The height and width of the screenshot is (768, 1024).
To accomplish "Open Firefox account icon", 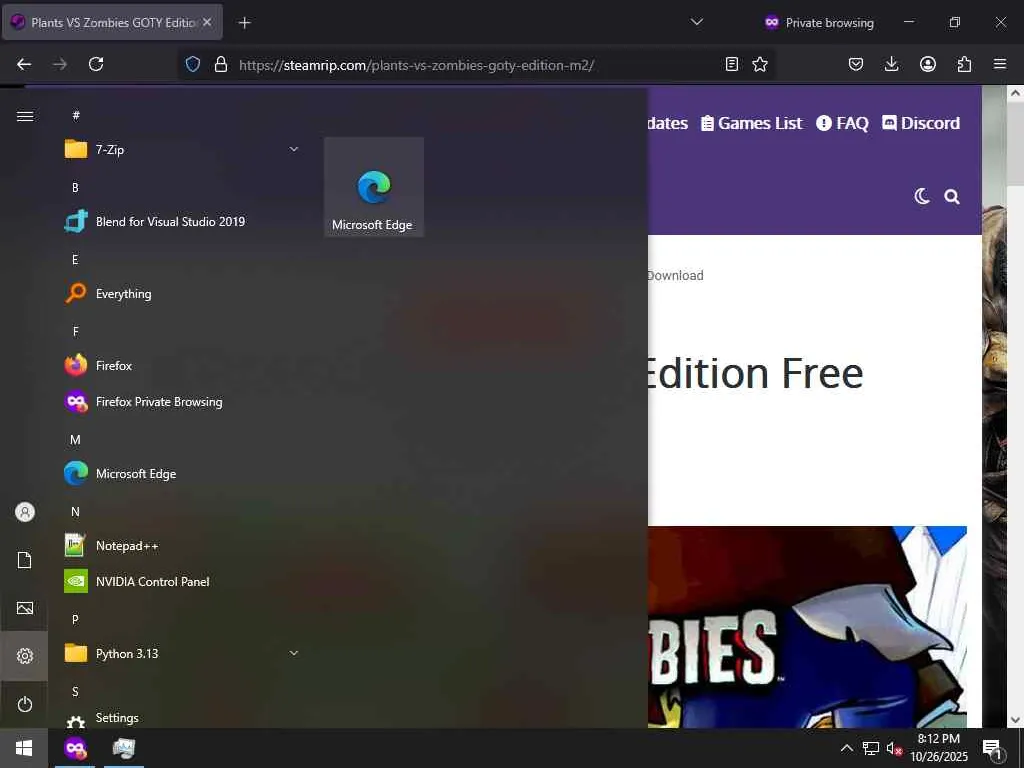I will [928, 64].
